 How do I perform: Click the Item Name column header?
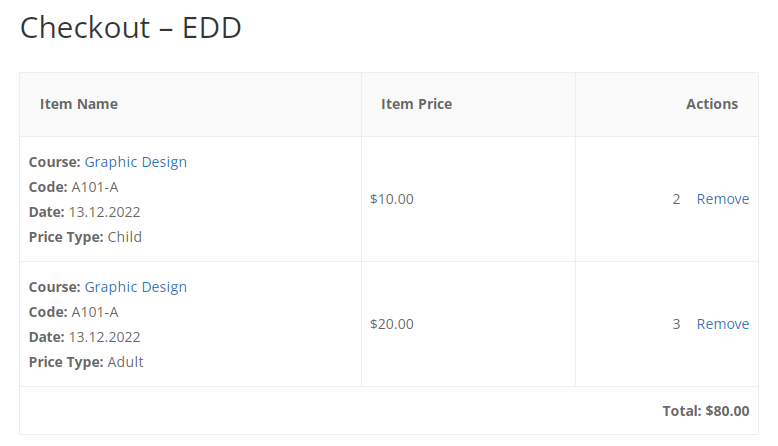pos(79,104)
